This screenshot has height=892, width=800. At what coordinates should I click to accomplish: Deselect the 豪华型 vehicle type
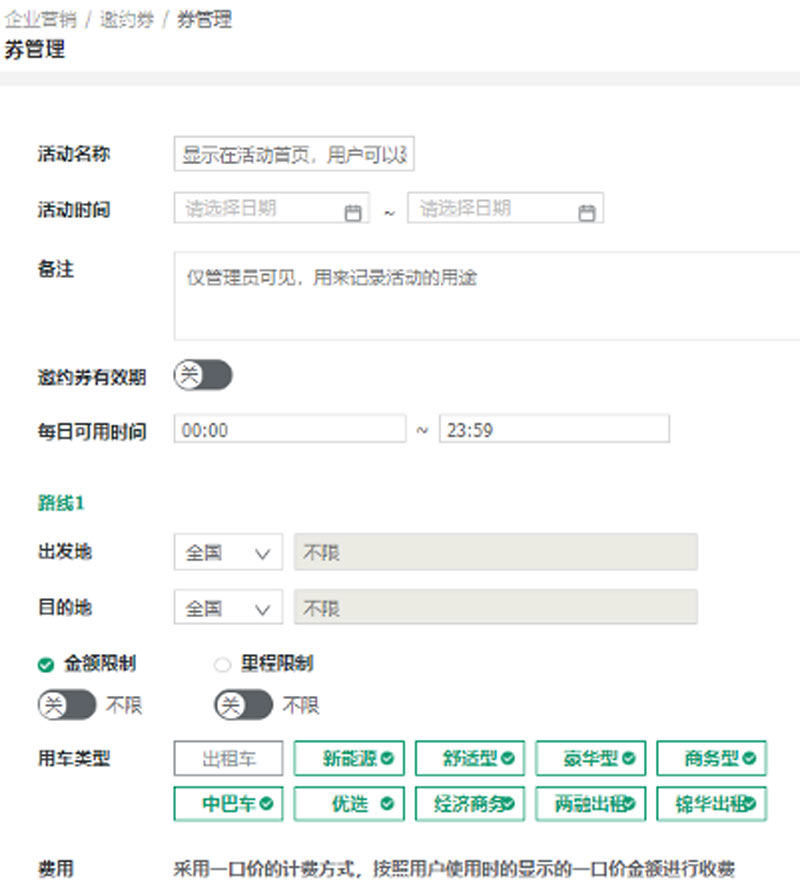591,759
